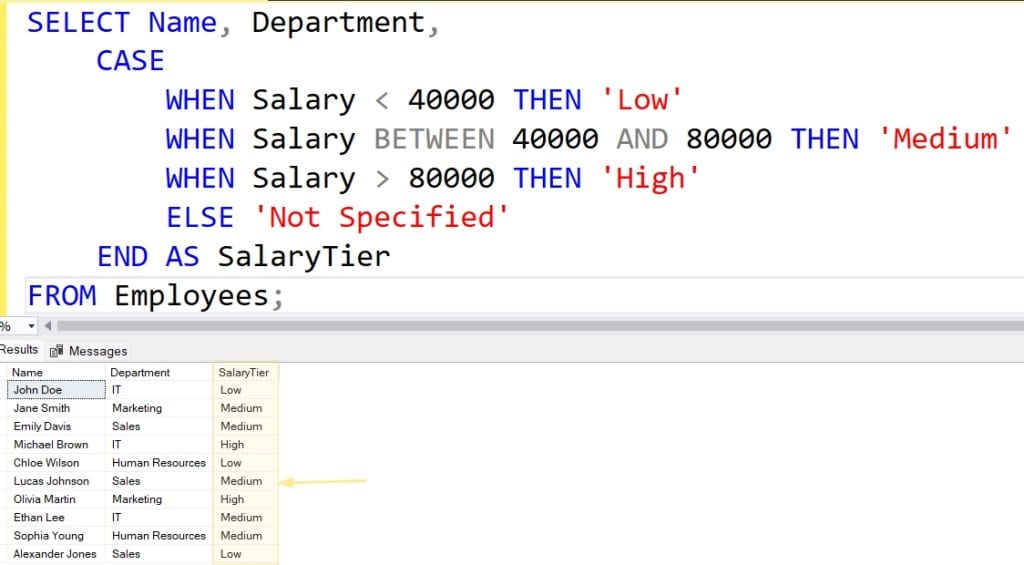Select the Lucas Johnson cell
The height and width of the screenshot is (565, 1024).
coord(56,481)
